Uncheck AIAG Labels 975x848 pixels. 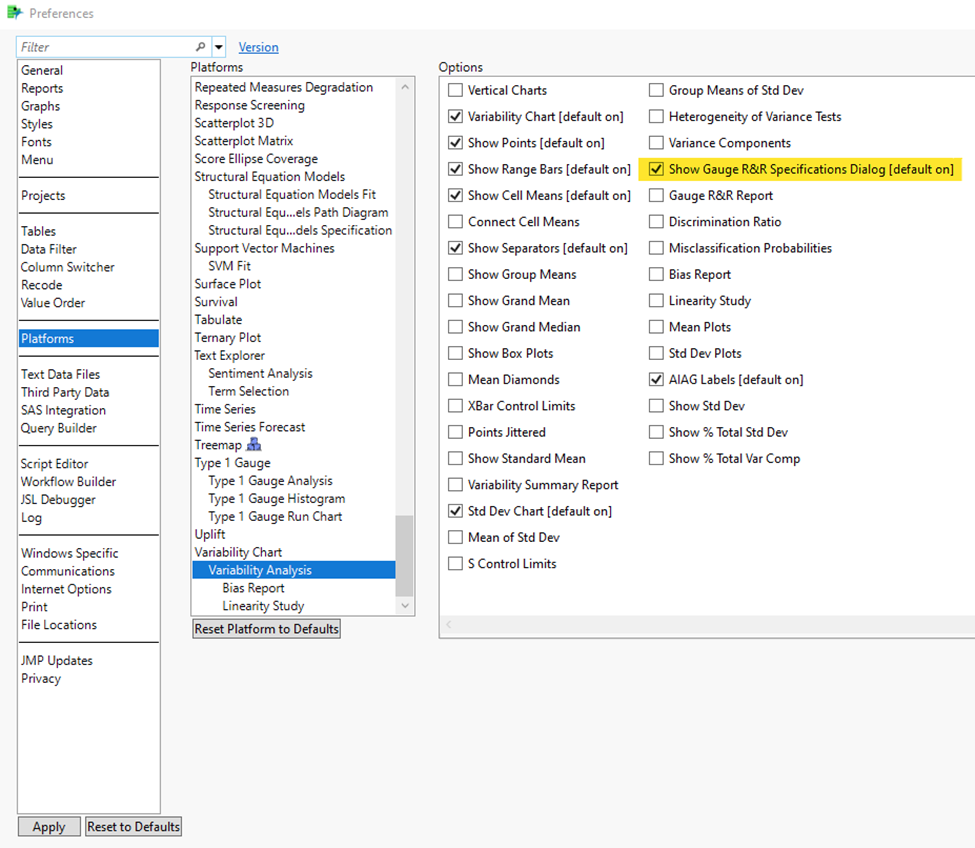pyautogui.click(x=656, y=379)
